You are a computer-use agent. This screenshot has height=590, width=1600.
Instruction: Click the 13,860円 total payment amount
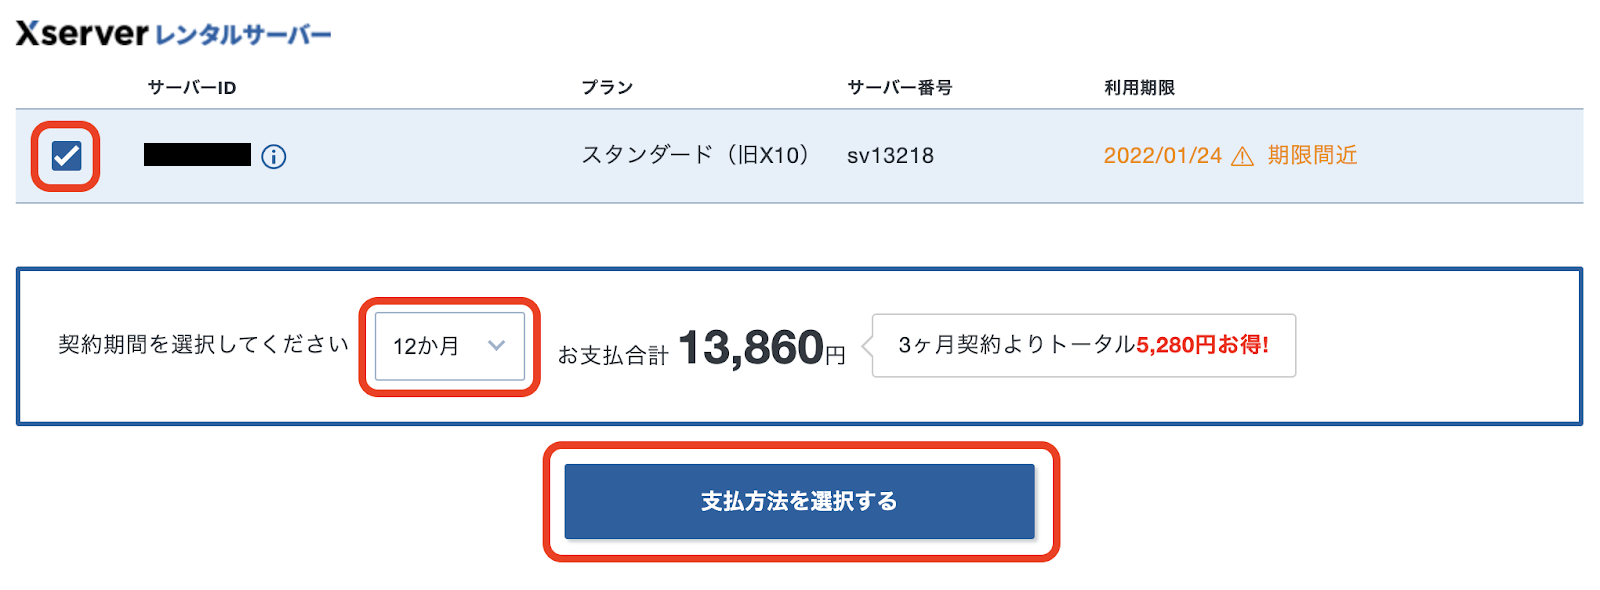click(762, 348)
